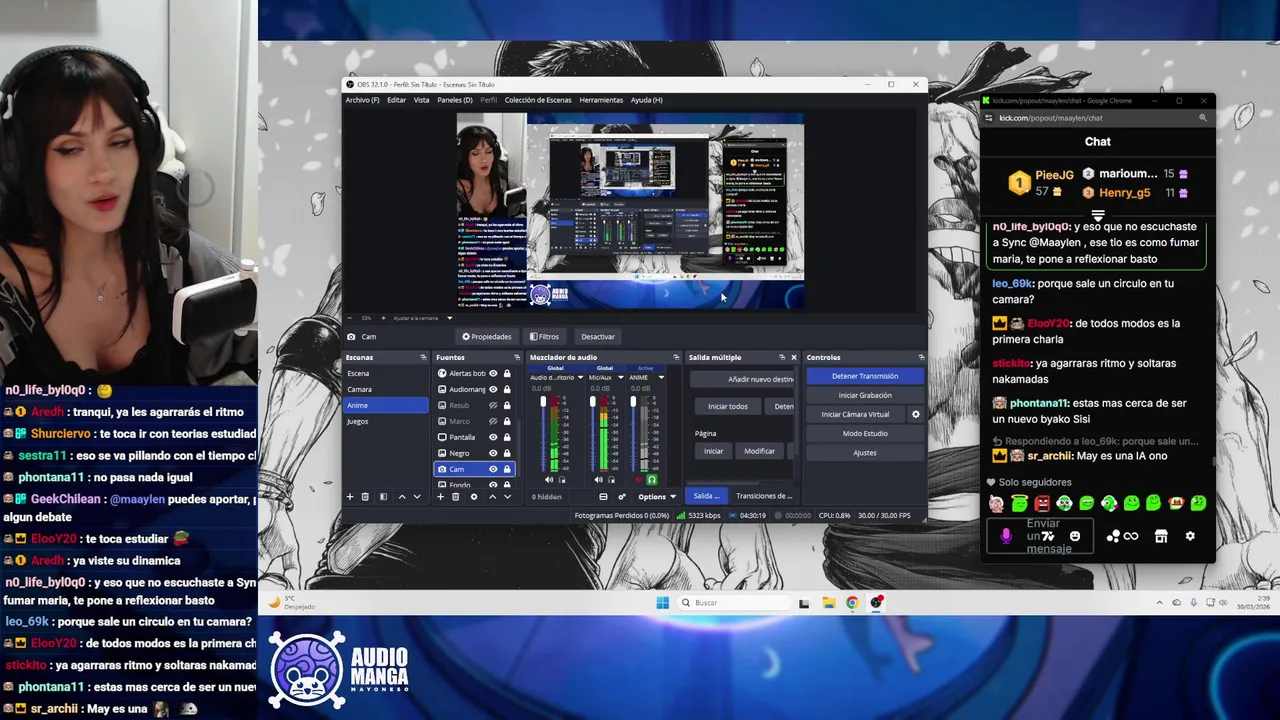The height and width of the screenshot is (720, 1280).
Task: Add a new scene with the Escenas plus icon
Action: coord(350,497)
